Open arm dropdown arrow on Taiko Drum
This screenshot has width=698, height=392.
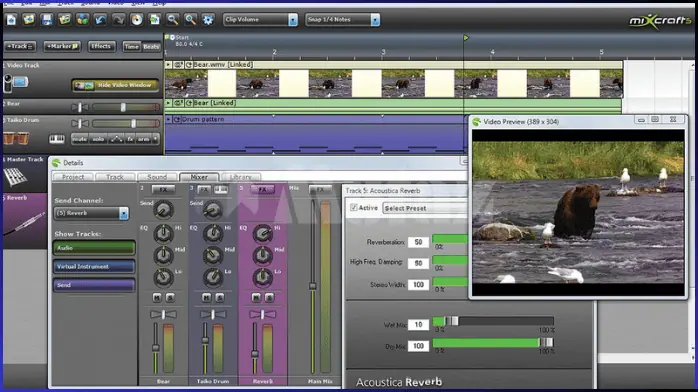155,139
